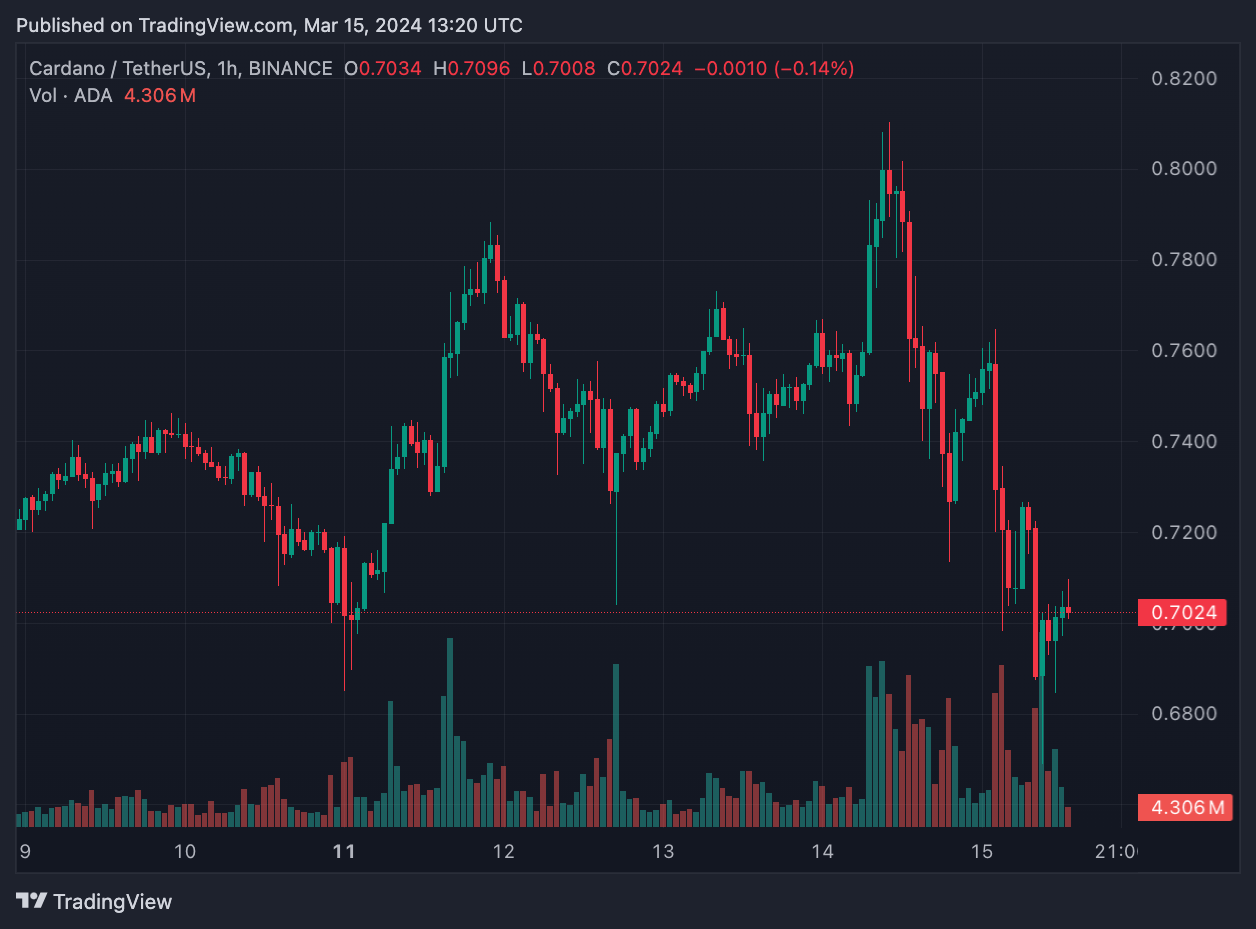
Task: Click the close value 0.7024 in legend
Action: pos(652,69)
